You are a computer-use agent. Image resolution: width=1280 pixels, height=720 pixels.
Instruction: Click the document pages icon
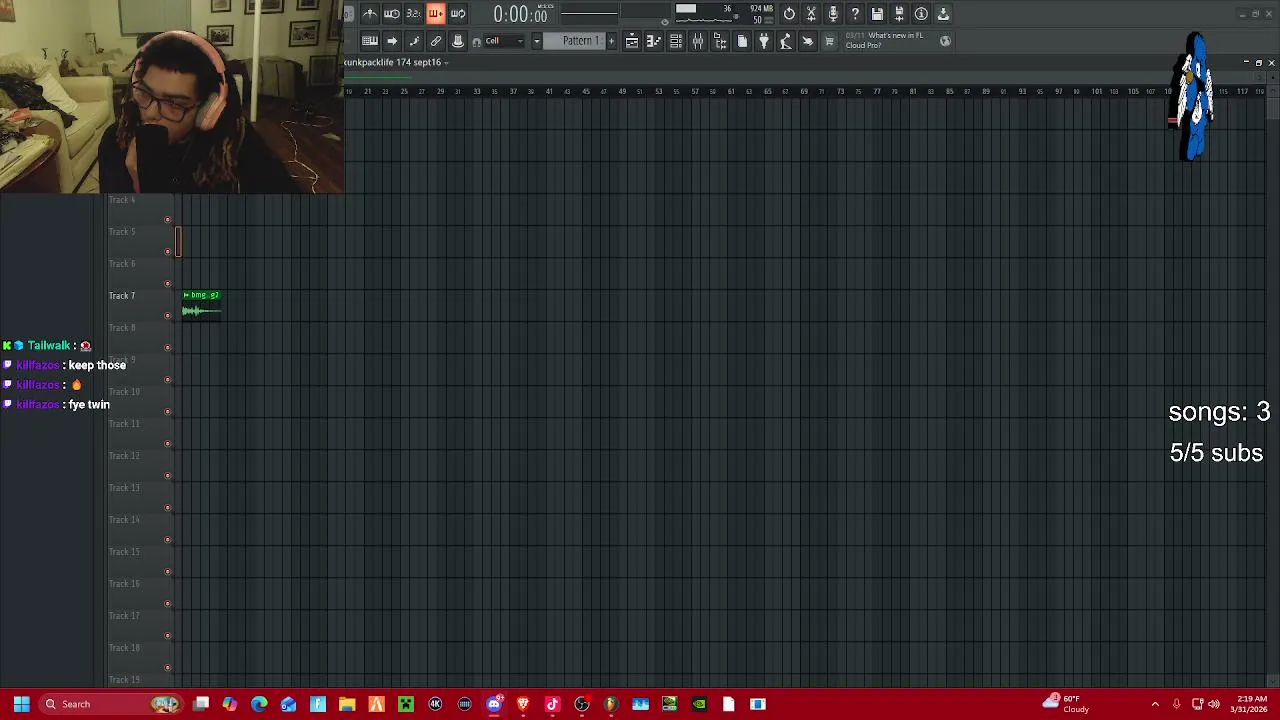[x=742, y=41]
